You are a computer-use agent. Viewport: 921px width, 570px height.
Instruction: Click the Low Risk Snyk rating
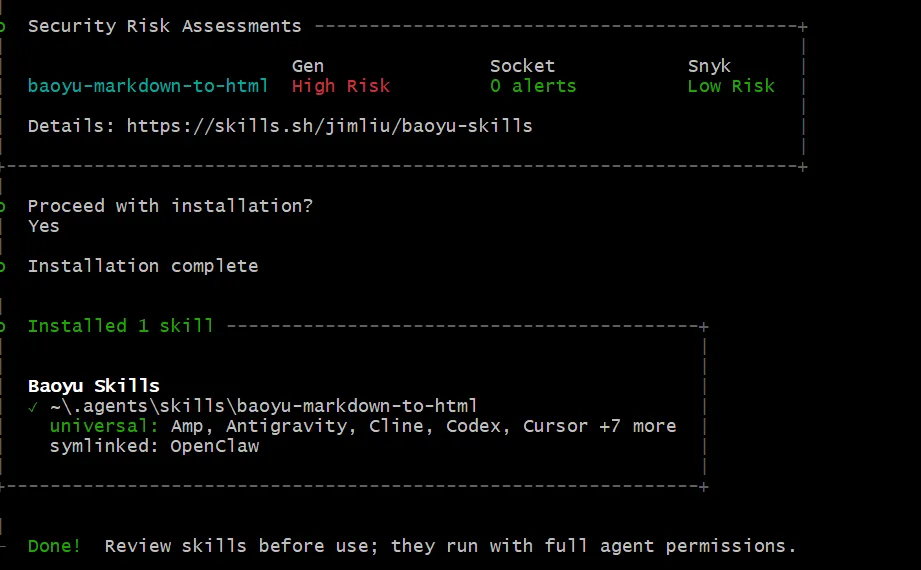click(731, 86)
